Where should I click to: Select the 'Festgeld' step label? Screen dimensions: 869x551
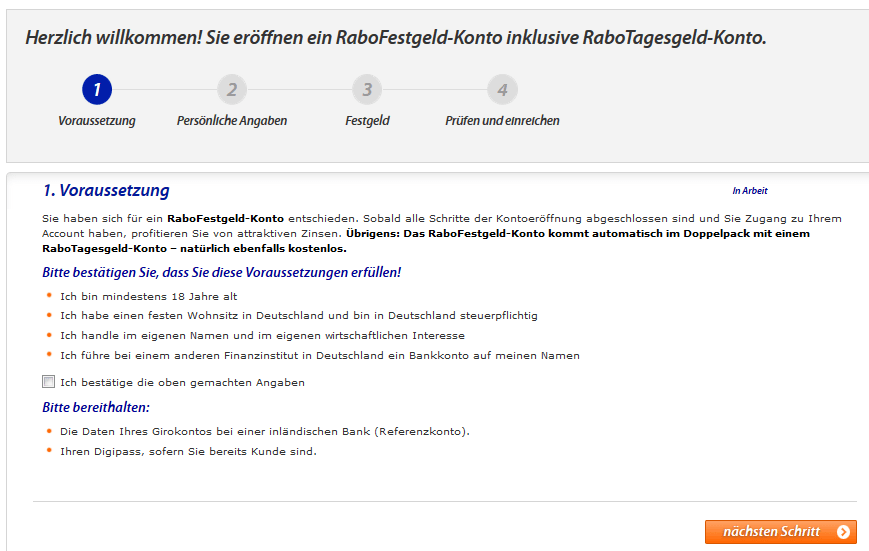367,121
